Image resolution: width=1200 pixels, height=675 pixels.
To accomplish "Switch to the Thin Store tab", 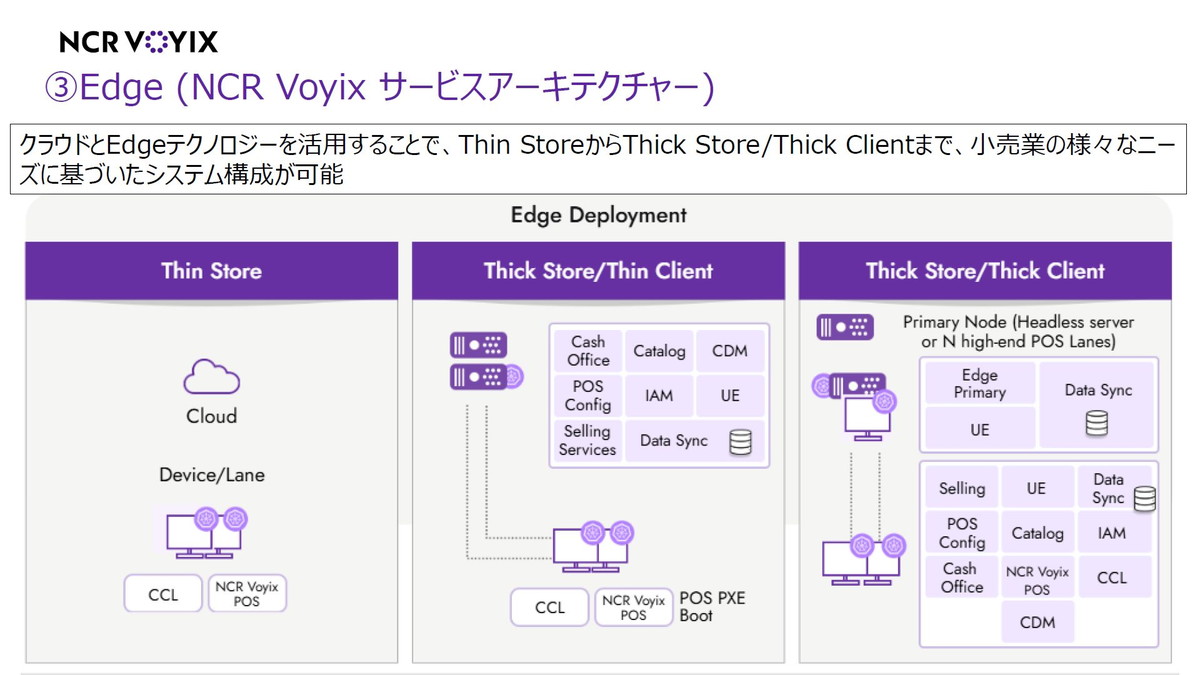I will pos(210,270).
